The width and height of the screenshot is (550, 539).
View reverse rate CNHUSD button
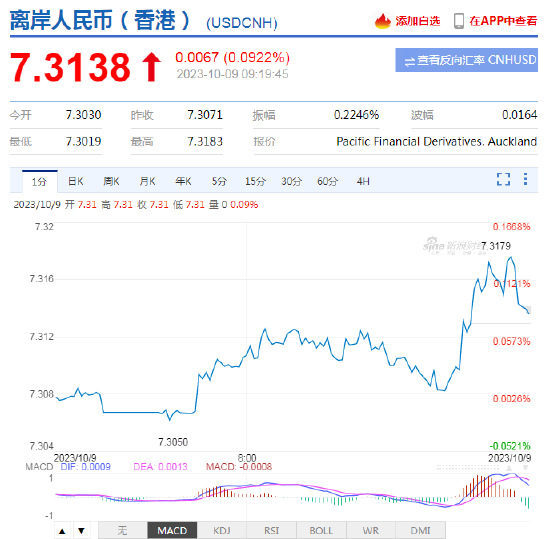pyautogui.click(x=467, y=60)
